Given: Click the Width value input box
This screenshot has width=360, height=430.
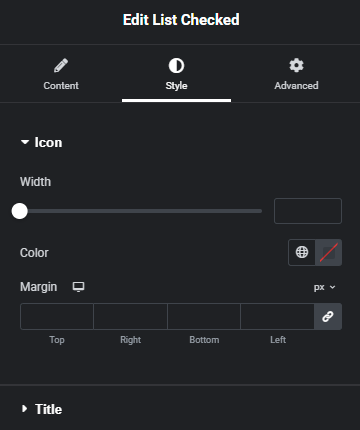Looking at the screenshot, I should pos(308,211).
